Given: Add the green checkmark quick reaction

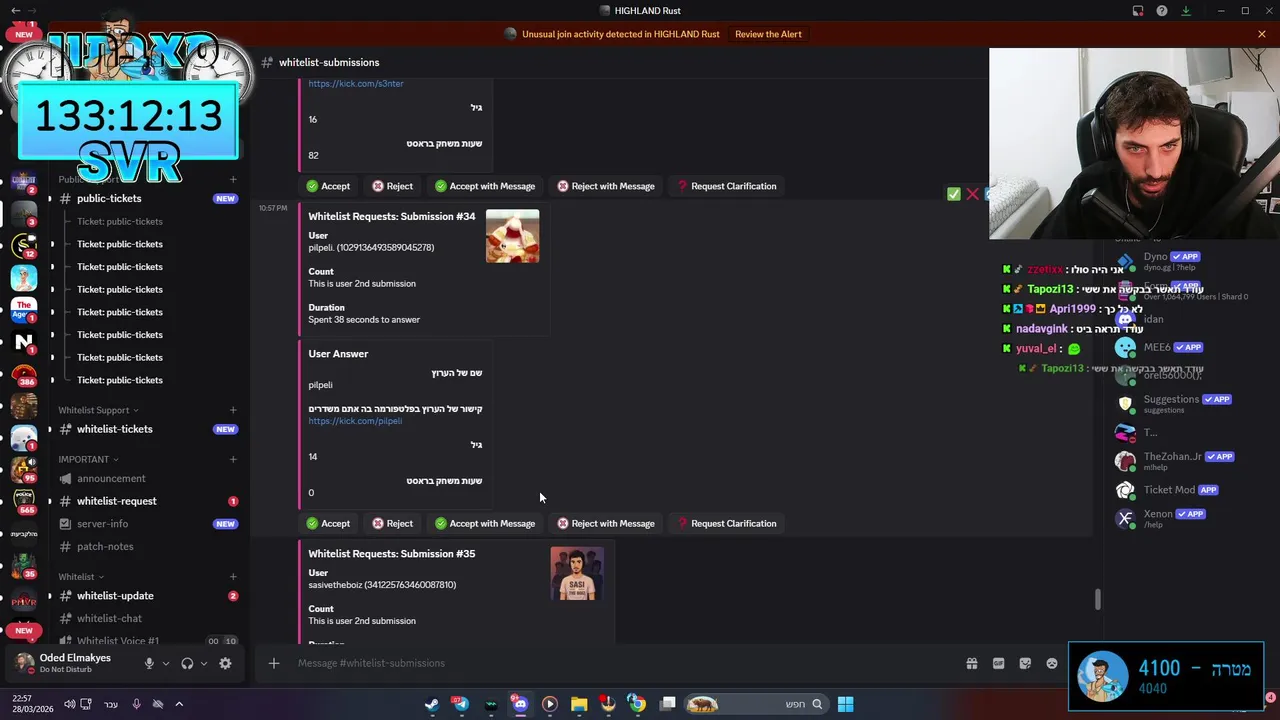Looking at the screenshot, I should pyautogui.click(x=954, y=194).
